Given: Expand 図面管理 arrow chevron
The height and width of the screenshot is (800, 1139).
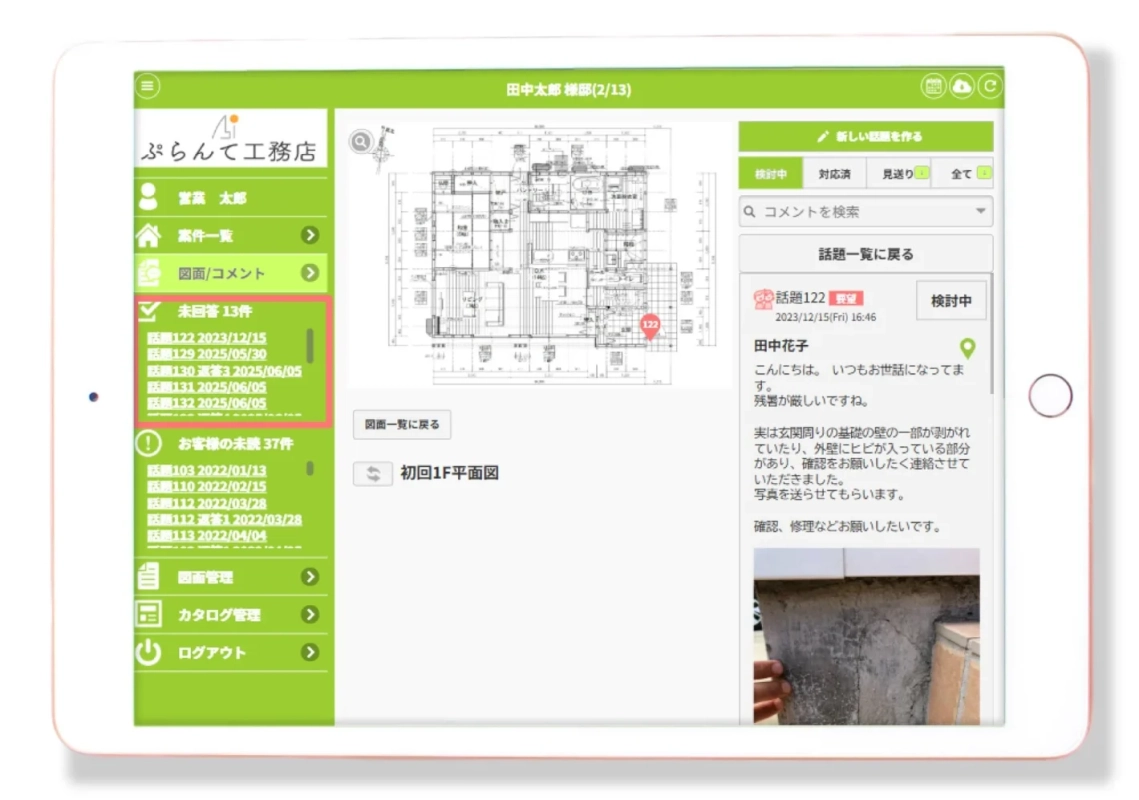Looking at the screenshot, I should pos(310,577).
